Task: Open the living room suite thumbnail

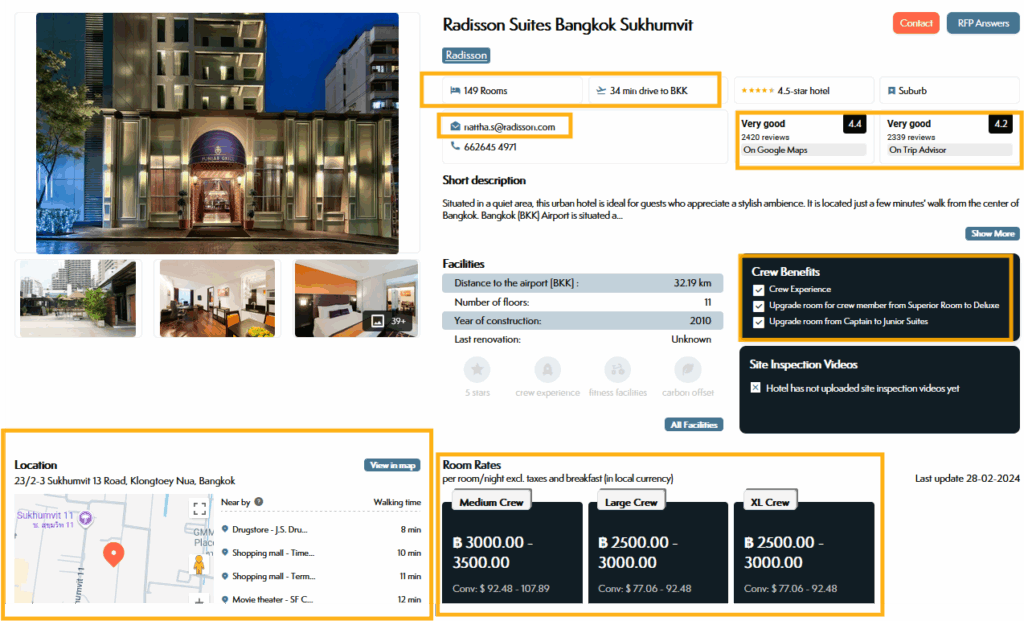Action: 217,298
